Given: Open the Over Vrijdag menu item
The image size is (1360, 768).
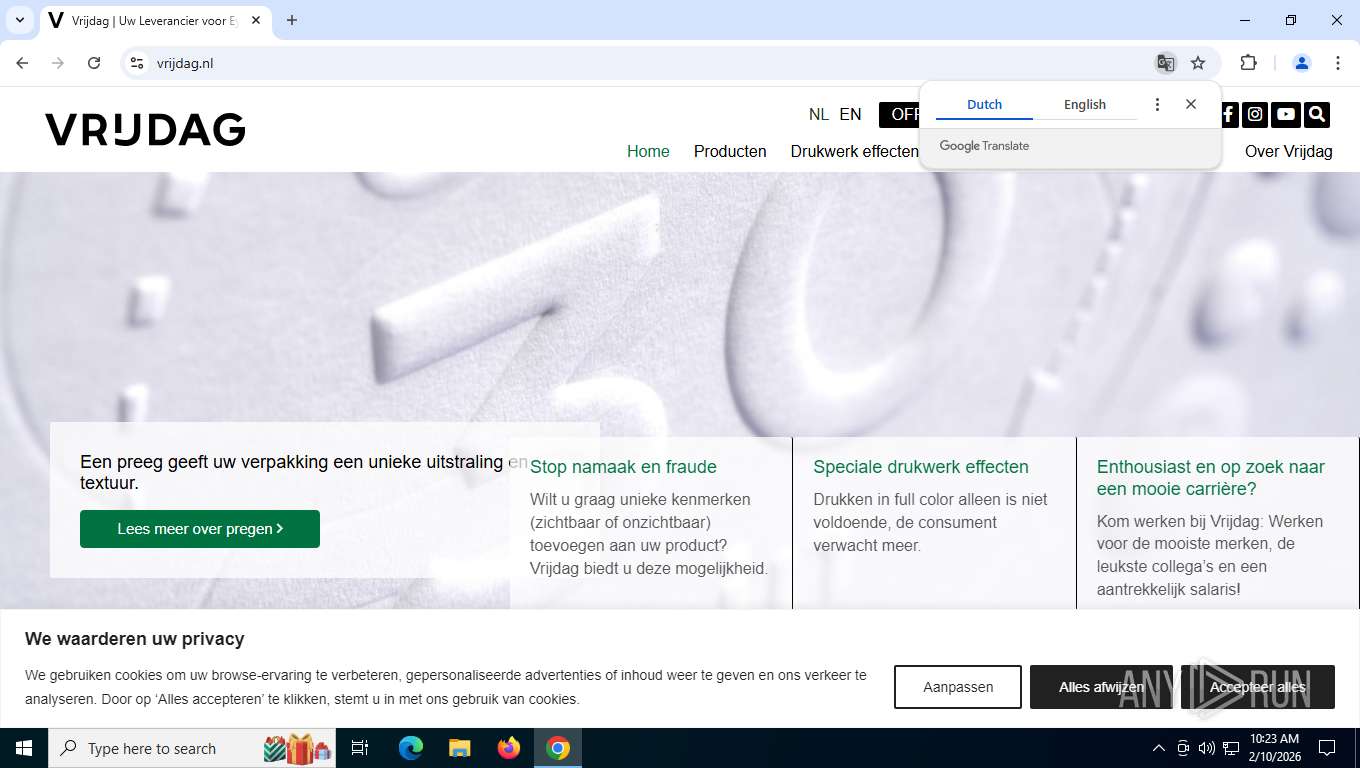Looking at the screenshot, I should click(1288, 151).
